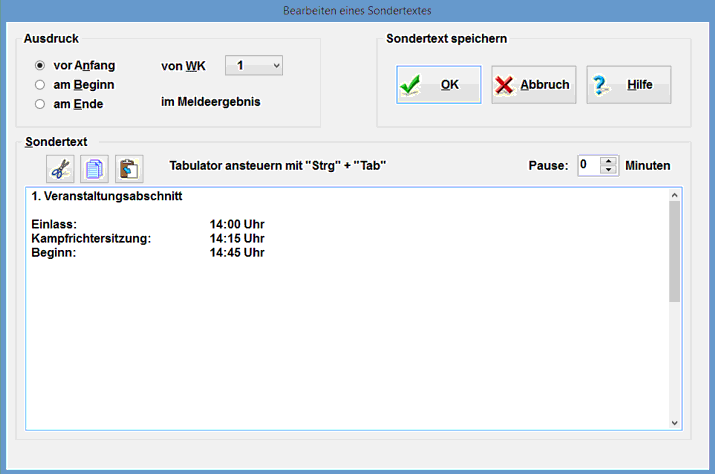Click the scissors cut icon
The width and height of the screenshot is (715, 474).
click(x=61, y=168)
